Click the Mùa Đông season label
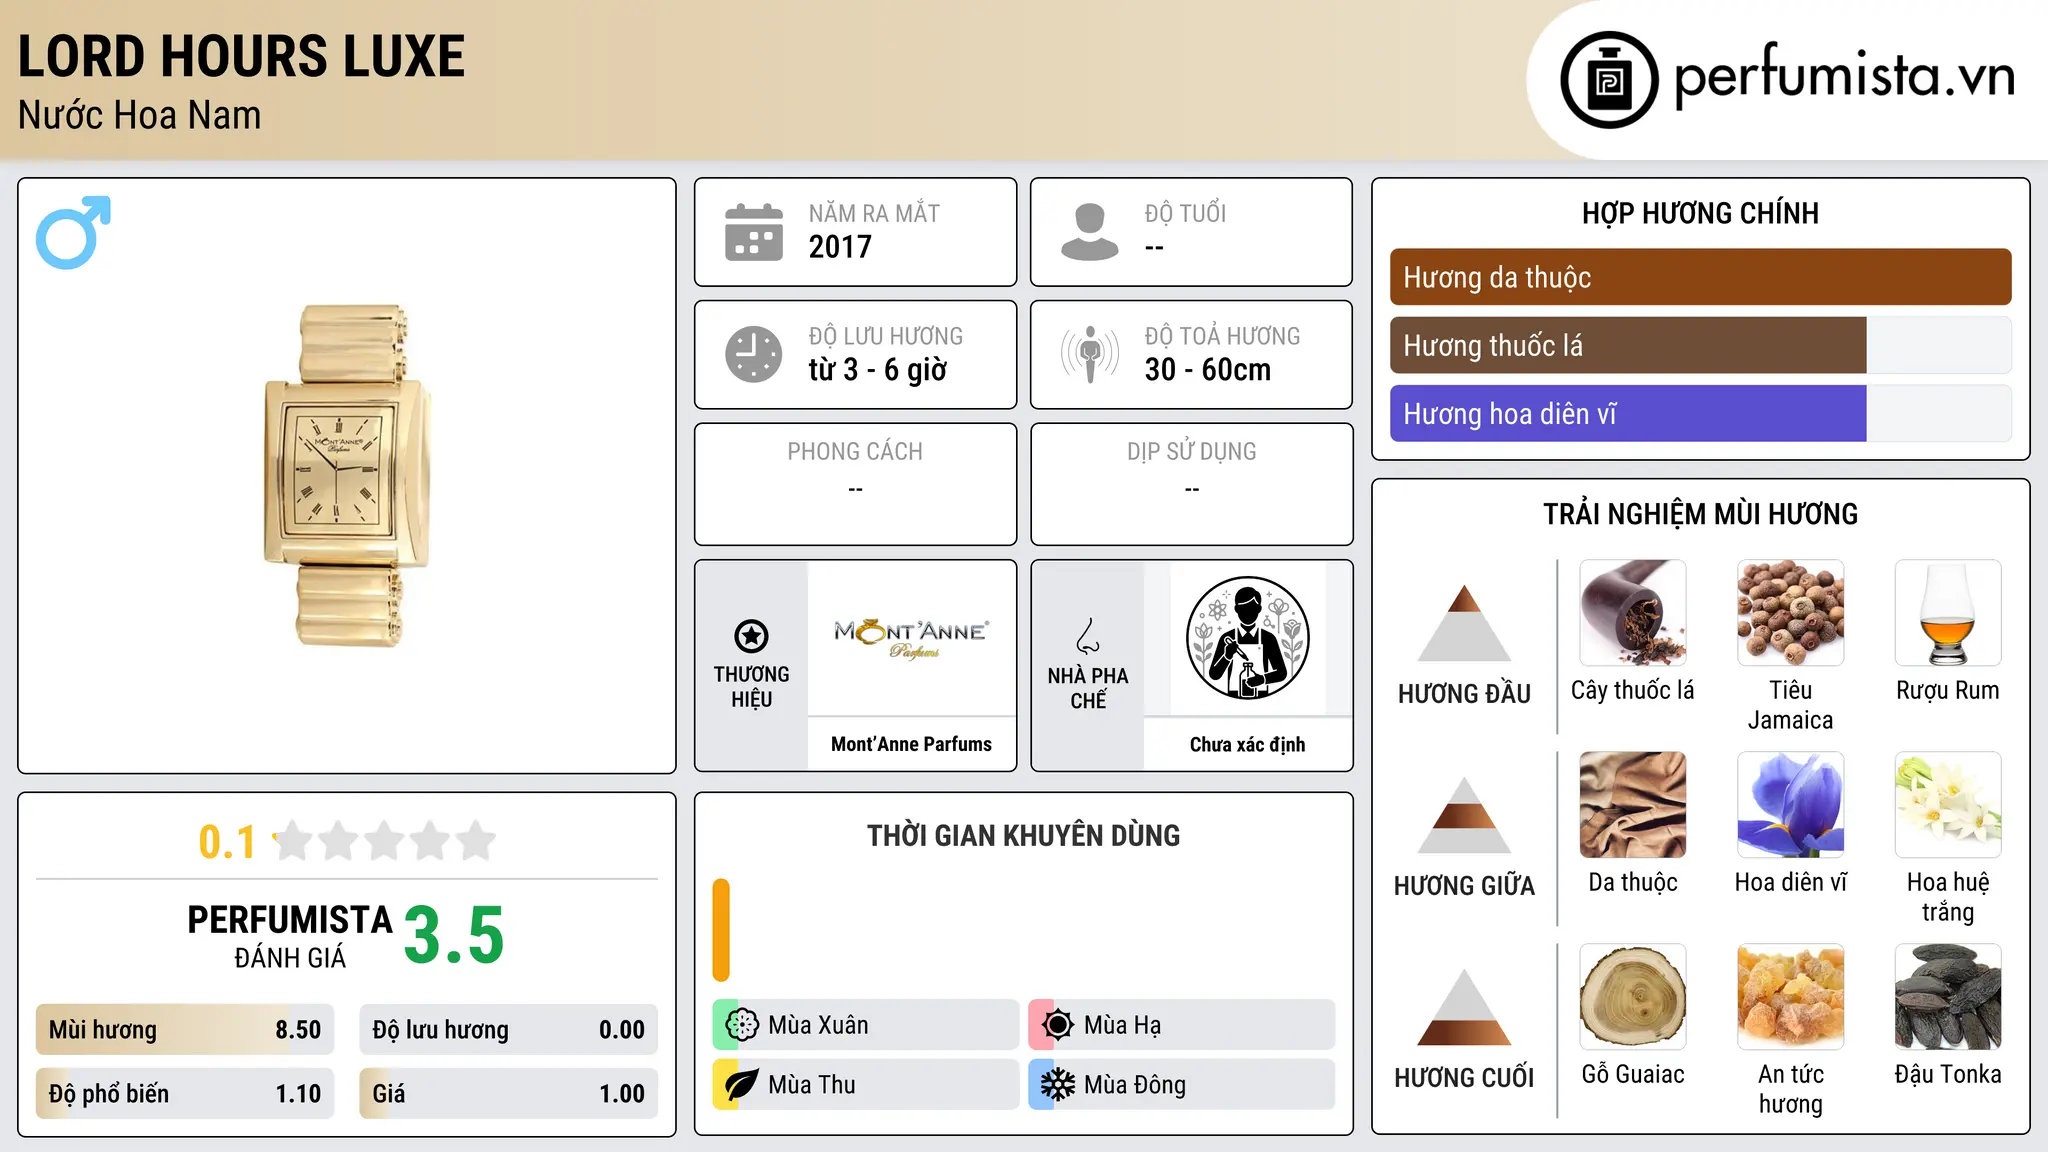The image size is (2048, 1152). [x=1135, y=1085]
